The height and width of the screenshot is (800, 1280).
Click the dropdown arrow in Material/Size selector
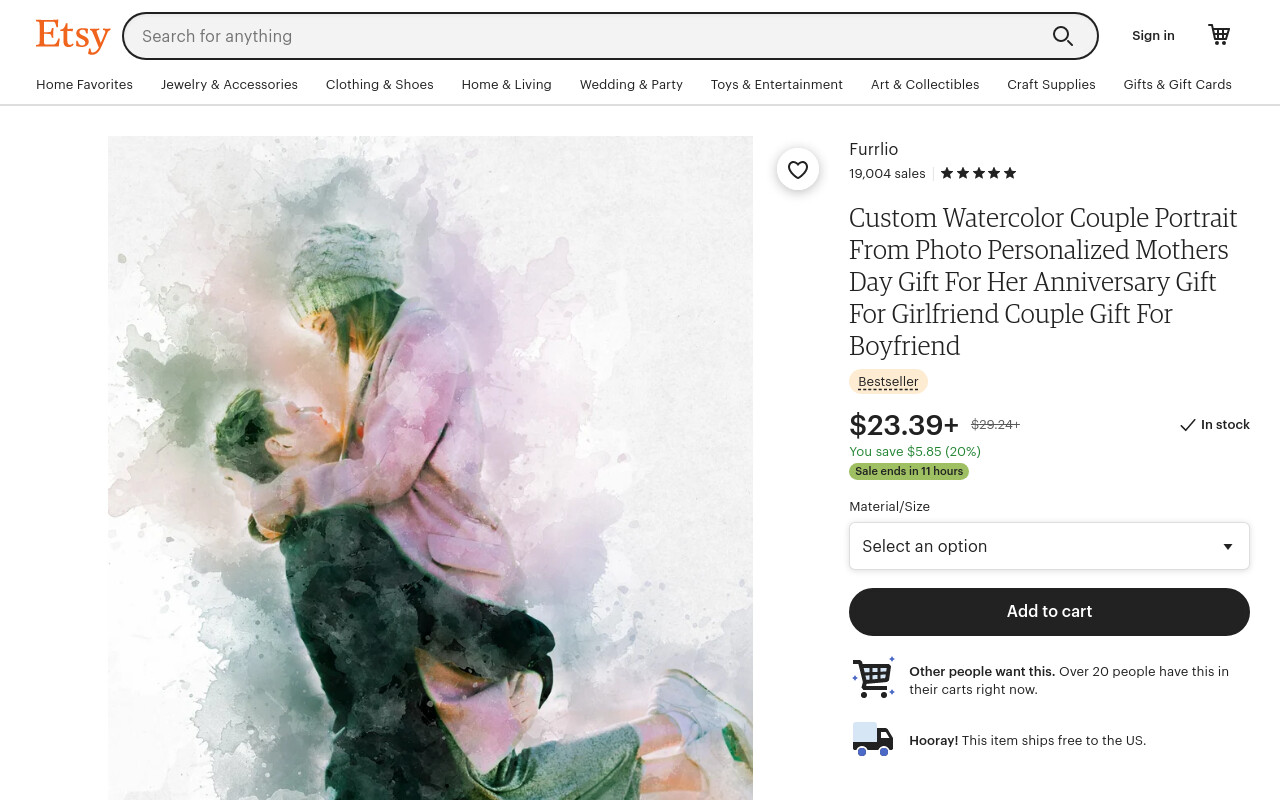click(x=1228, y=546)
